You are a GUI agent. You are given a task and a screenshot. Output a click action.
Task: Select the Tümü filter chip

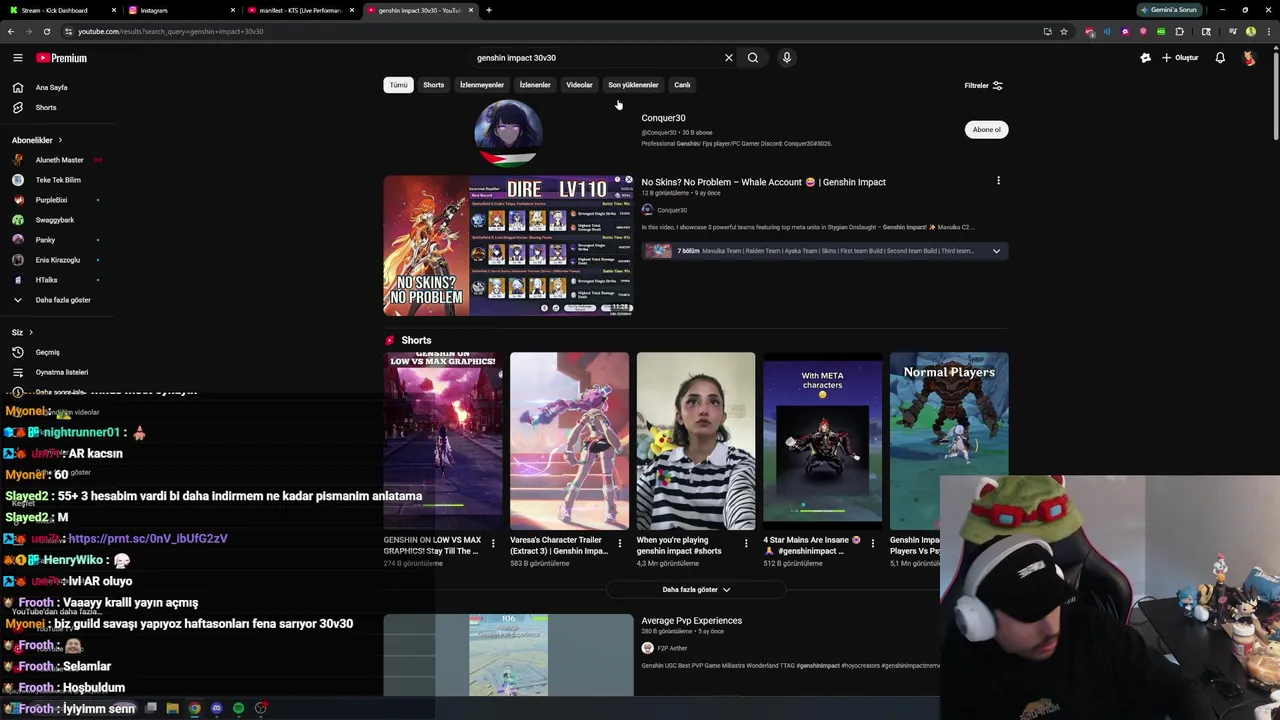coord(398,85)
